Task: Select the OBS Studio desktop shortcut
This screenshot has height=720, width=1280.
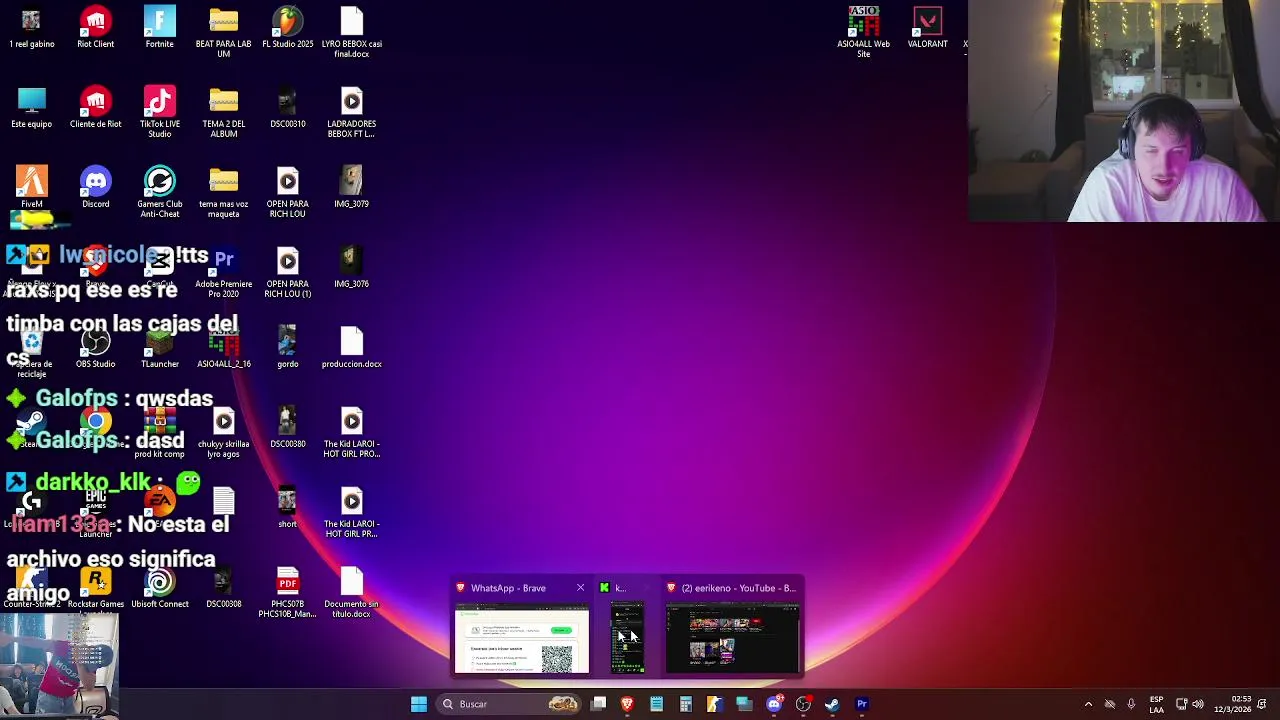Action: 96,348
